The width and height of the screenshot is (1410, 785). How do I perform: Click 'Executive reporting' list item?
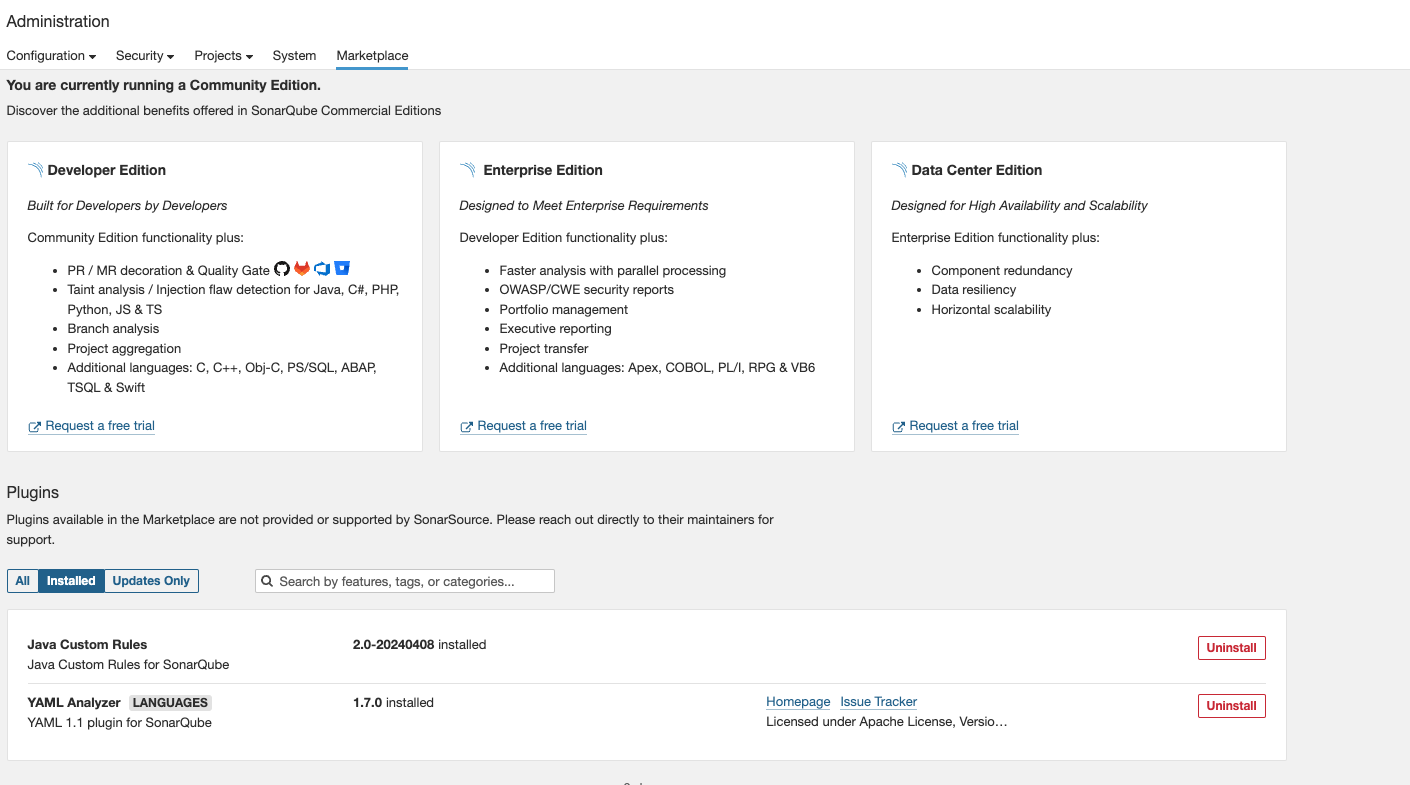click(555, 329)
